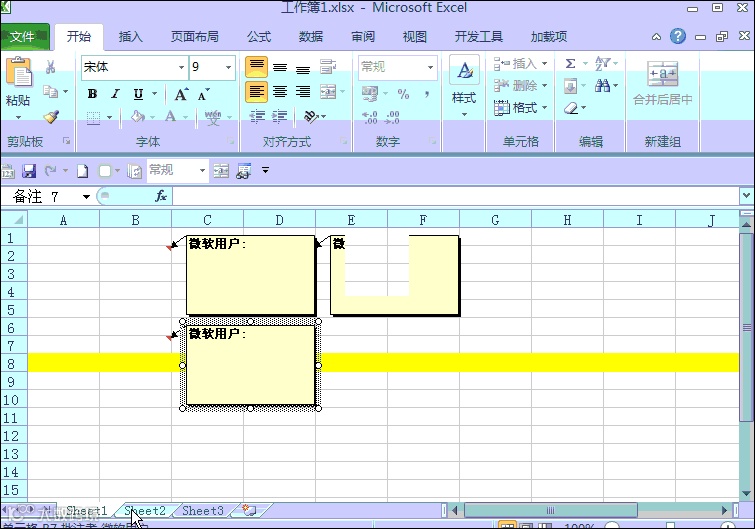Click the Help question mark icon

tap(677, 36)
